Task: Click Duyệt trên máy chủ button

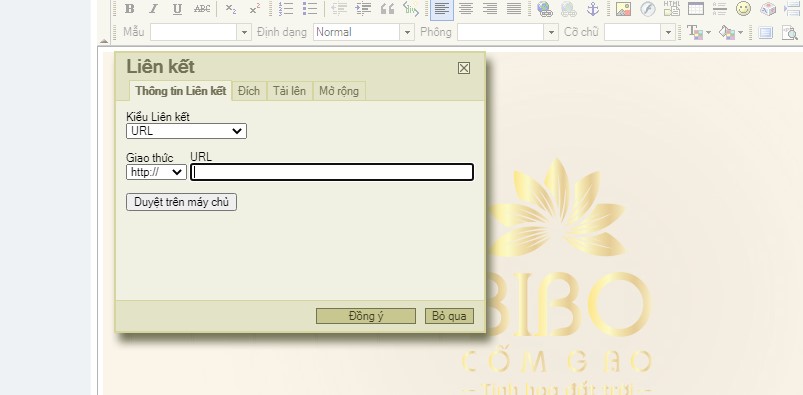Action: (x=181, y=202)
